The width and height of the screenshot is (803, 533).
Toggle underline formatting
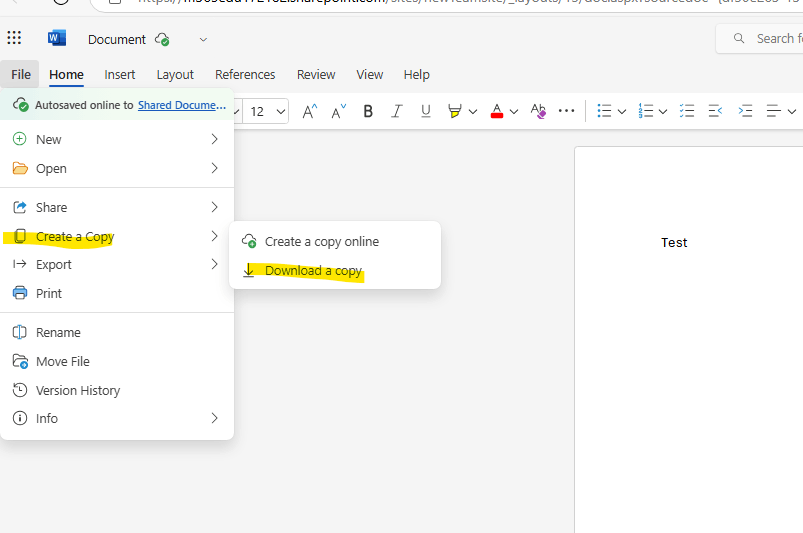[426, 111]
